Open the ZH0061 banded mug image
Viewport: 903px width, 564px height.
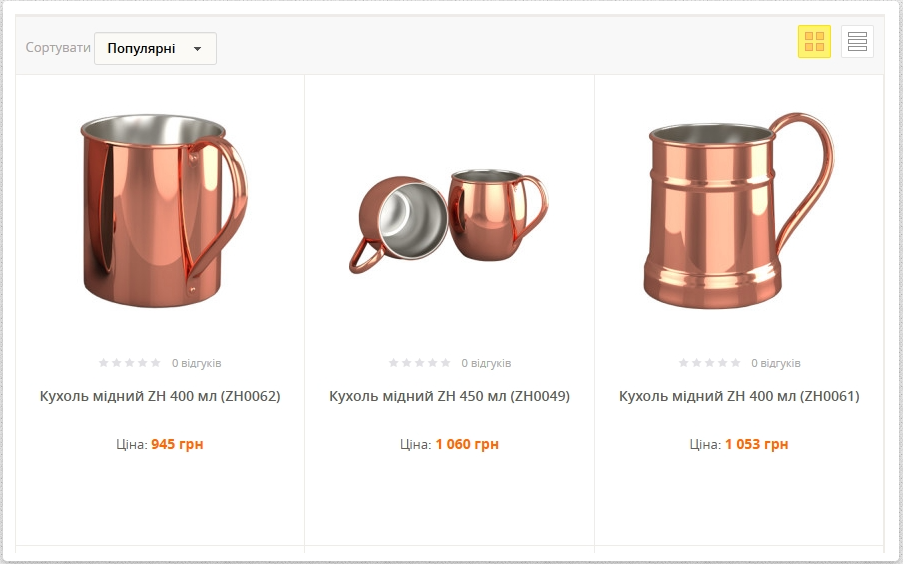pyautogui.click(x=738, y=210)
